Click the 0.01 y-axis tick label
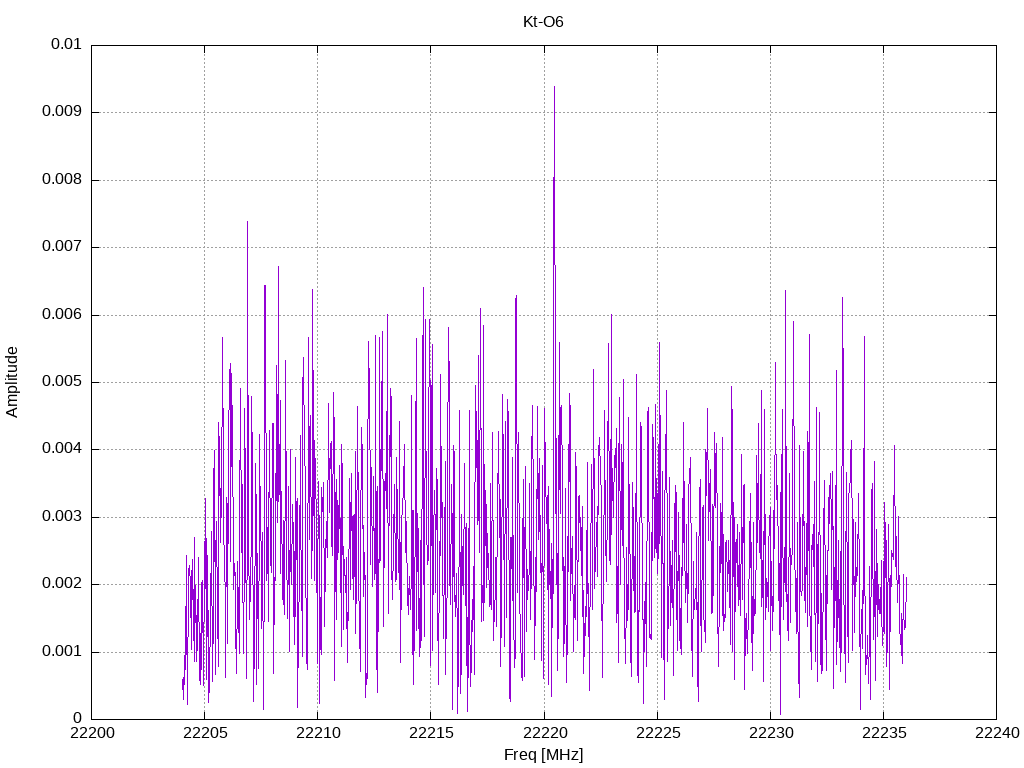This screenshot has width=1024, height=768. coord(67,44)
